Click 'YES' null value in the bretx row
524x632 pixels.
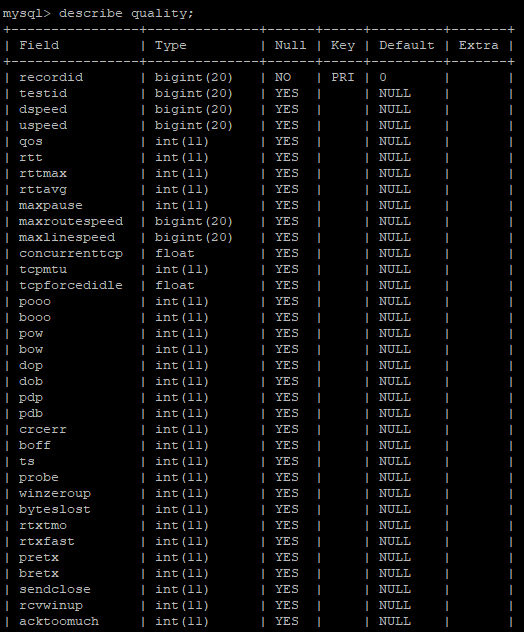(x=287, y=574)
